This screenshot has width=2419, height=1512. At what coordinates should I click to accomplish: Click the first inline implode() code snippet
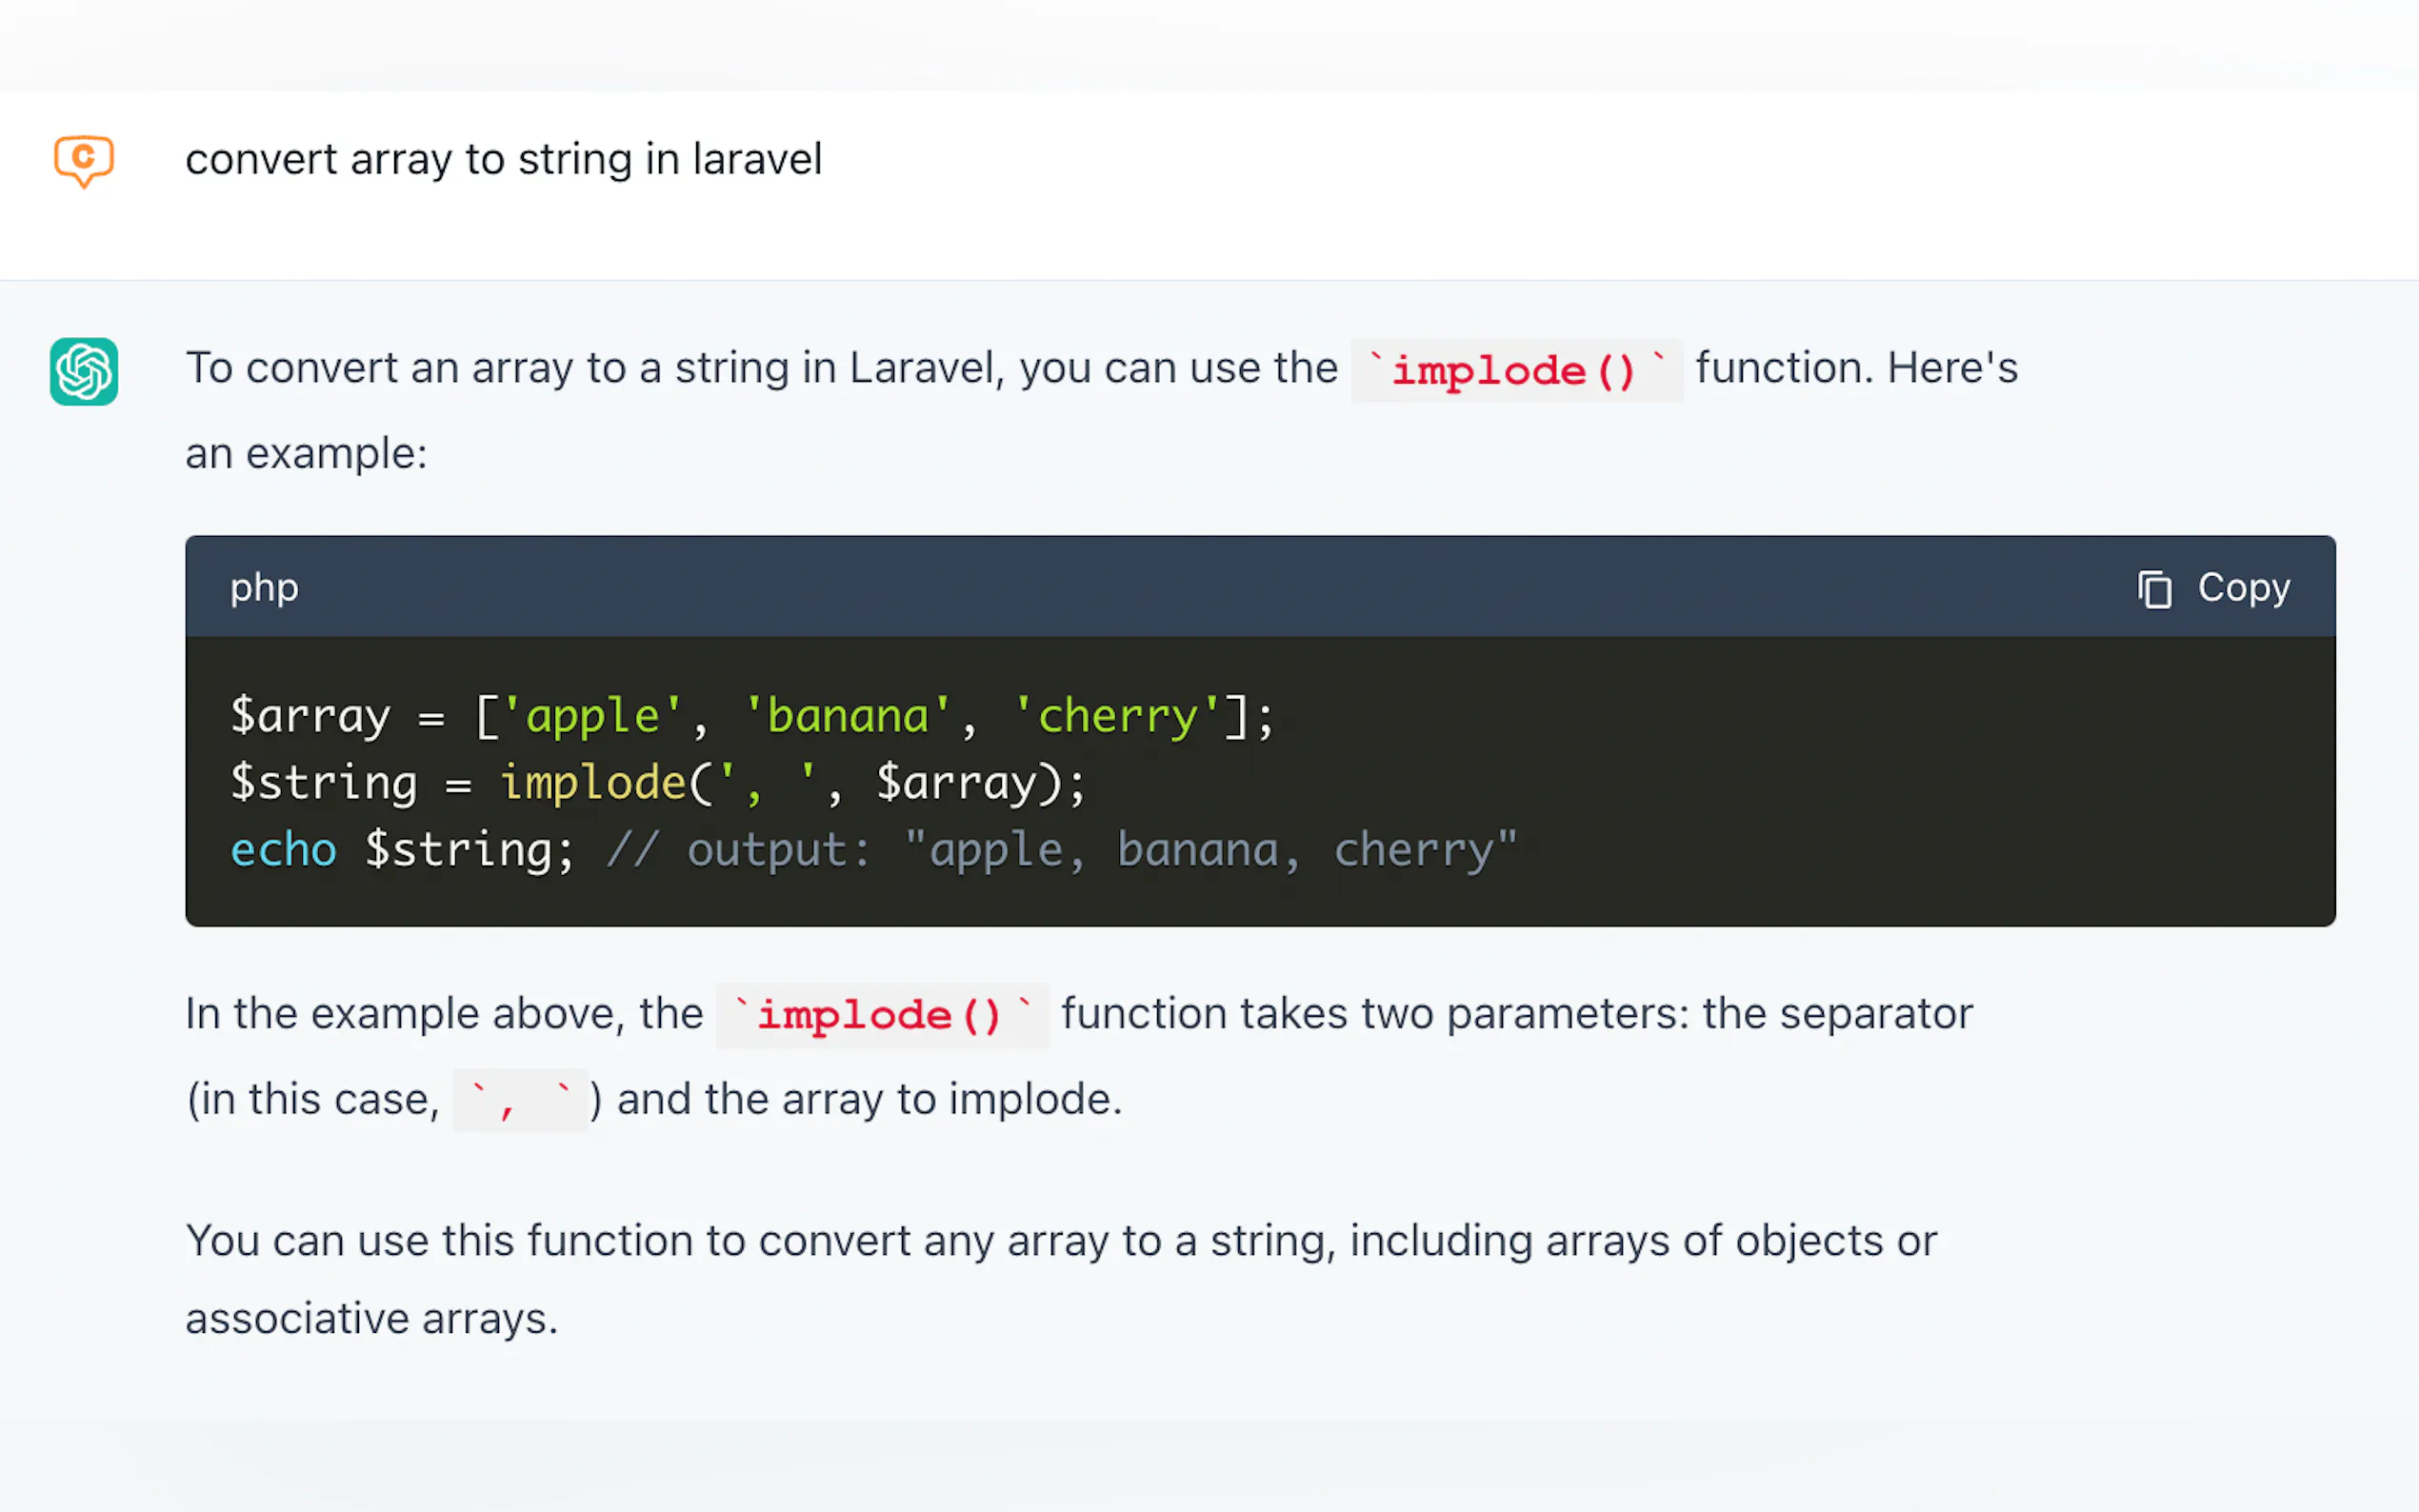pyautogui.click(x=1514, y=371)
